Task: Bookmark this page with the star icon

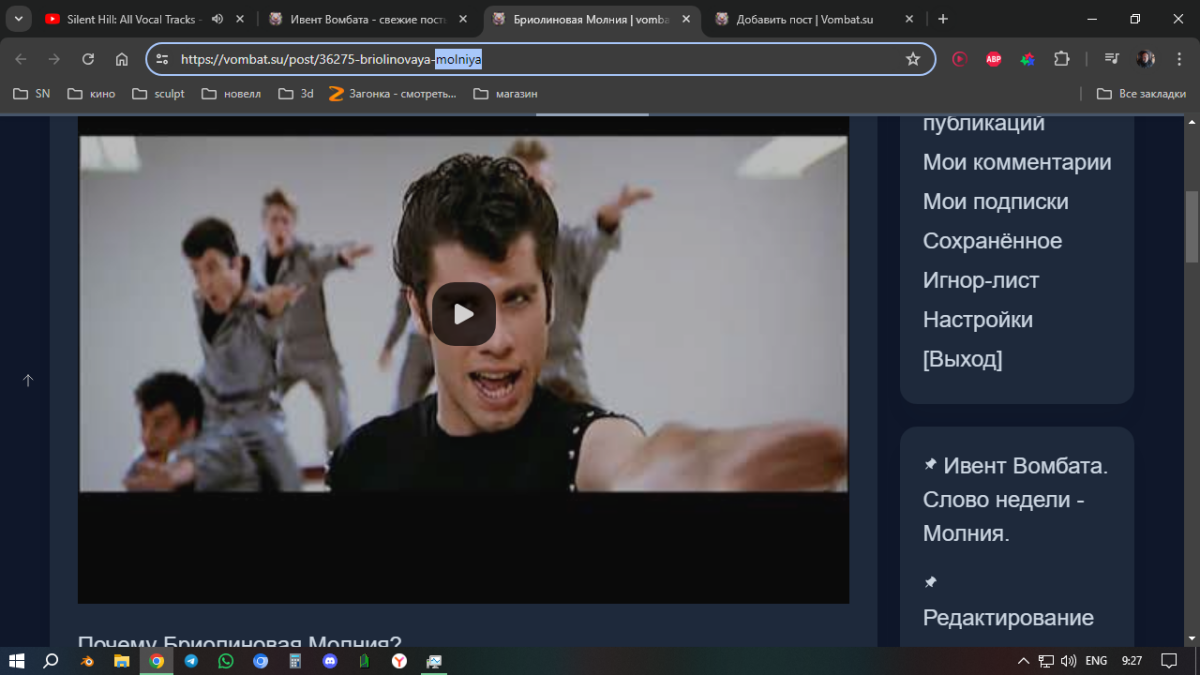Action: pyautogui.click(x=913, y=59)
